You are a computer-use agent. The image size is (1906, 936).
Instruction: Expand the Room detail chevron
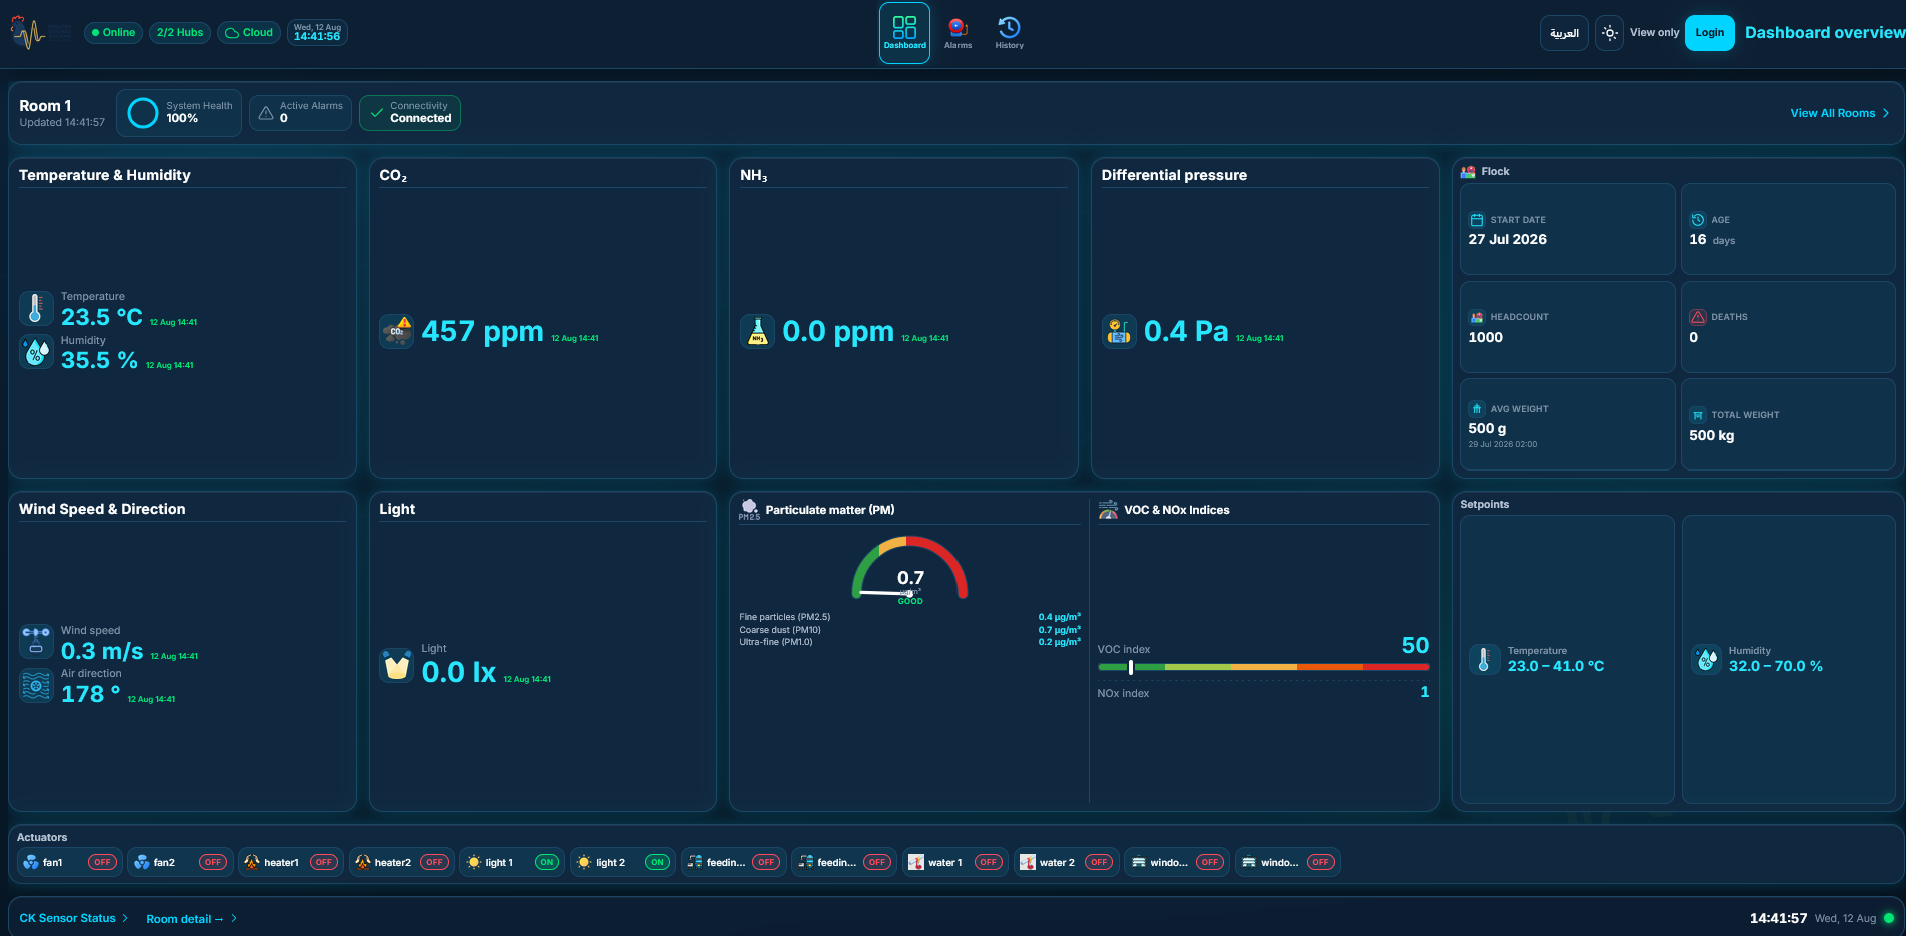[x=234, y=918]
